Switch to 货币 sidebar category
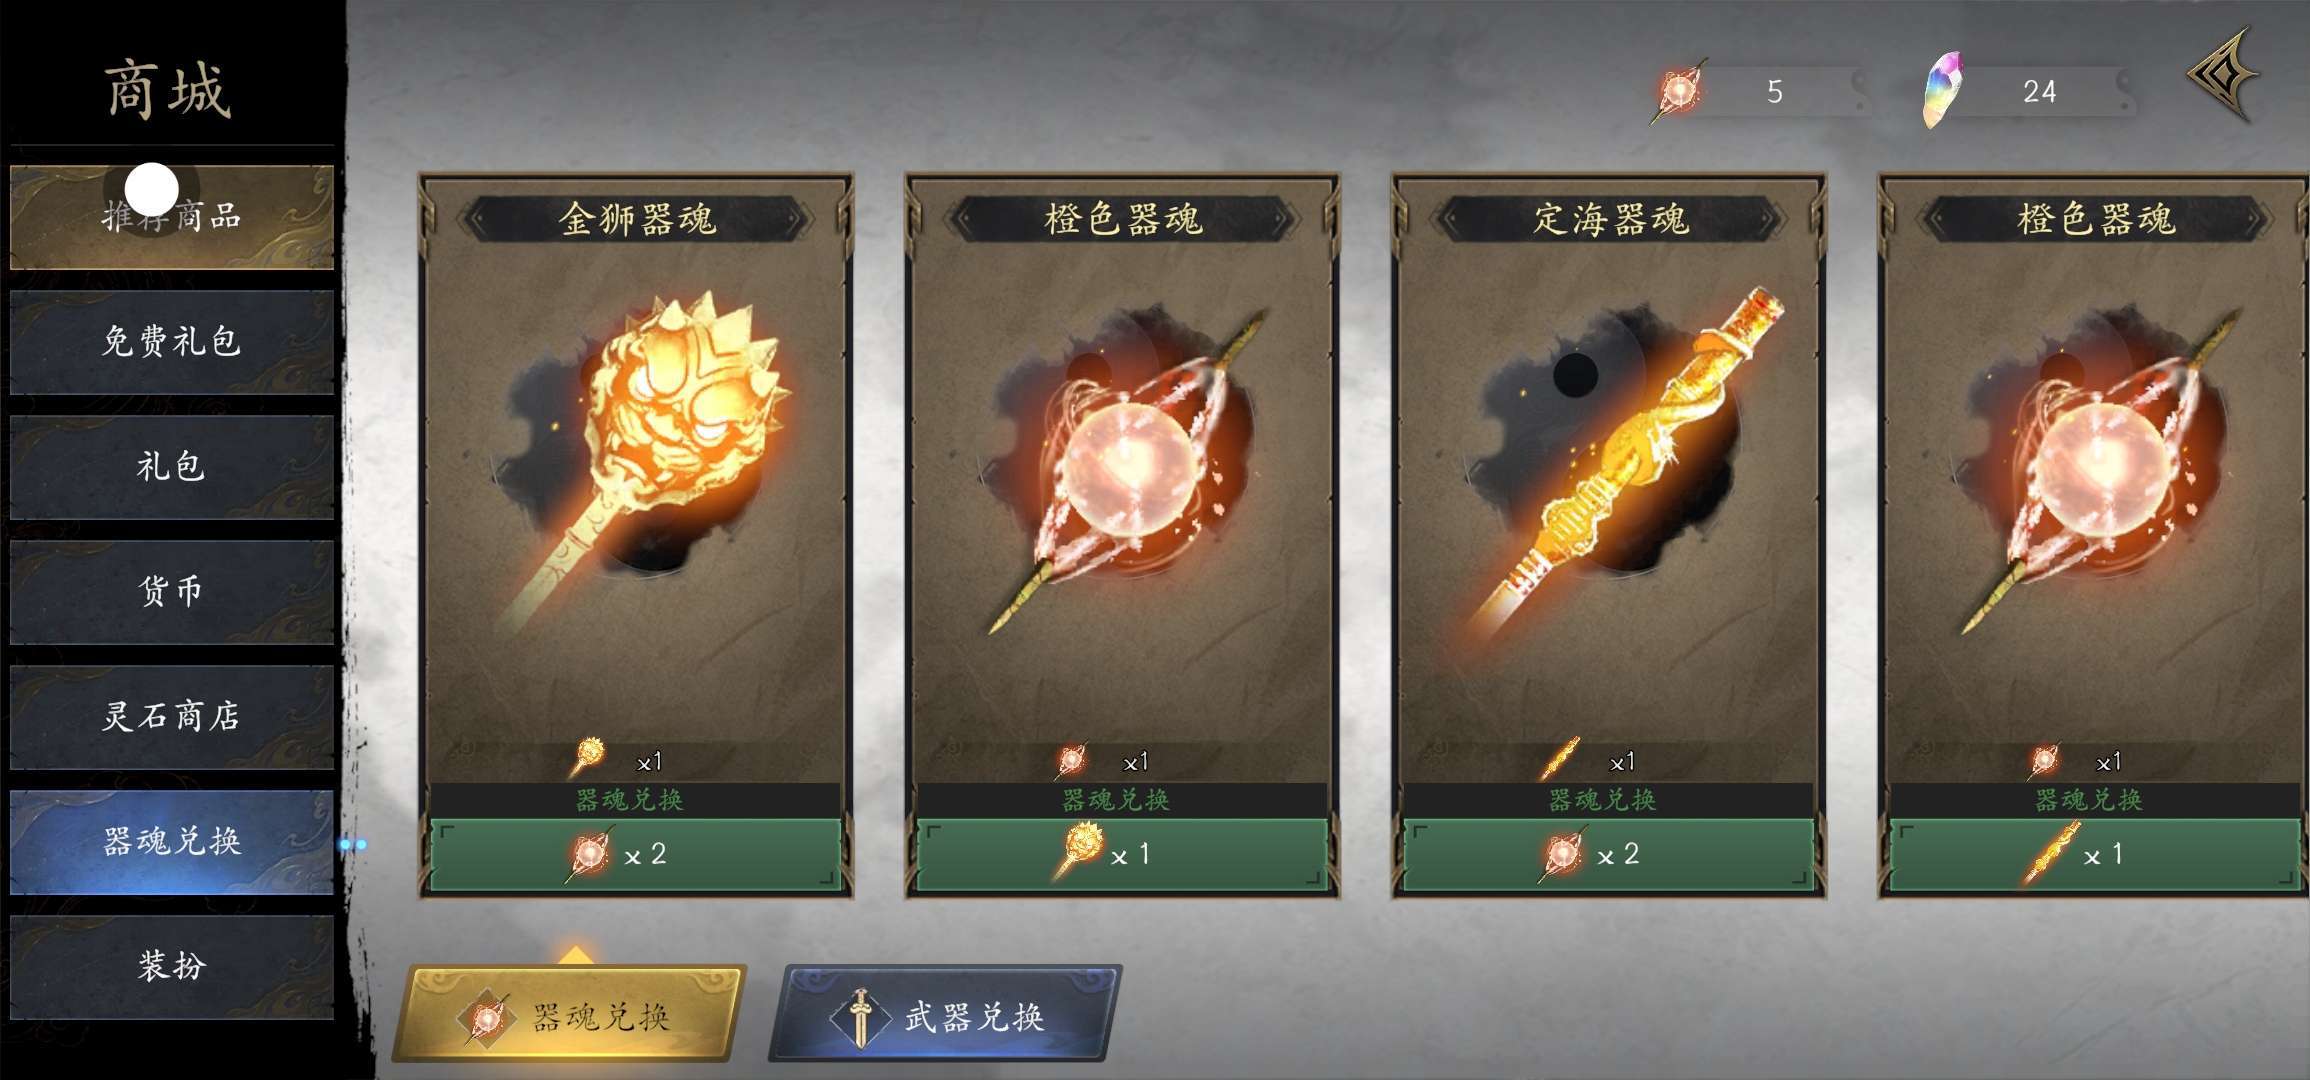This screenshot has width=2310, height=1080. 172,592
